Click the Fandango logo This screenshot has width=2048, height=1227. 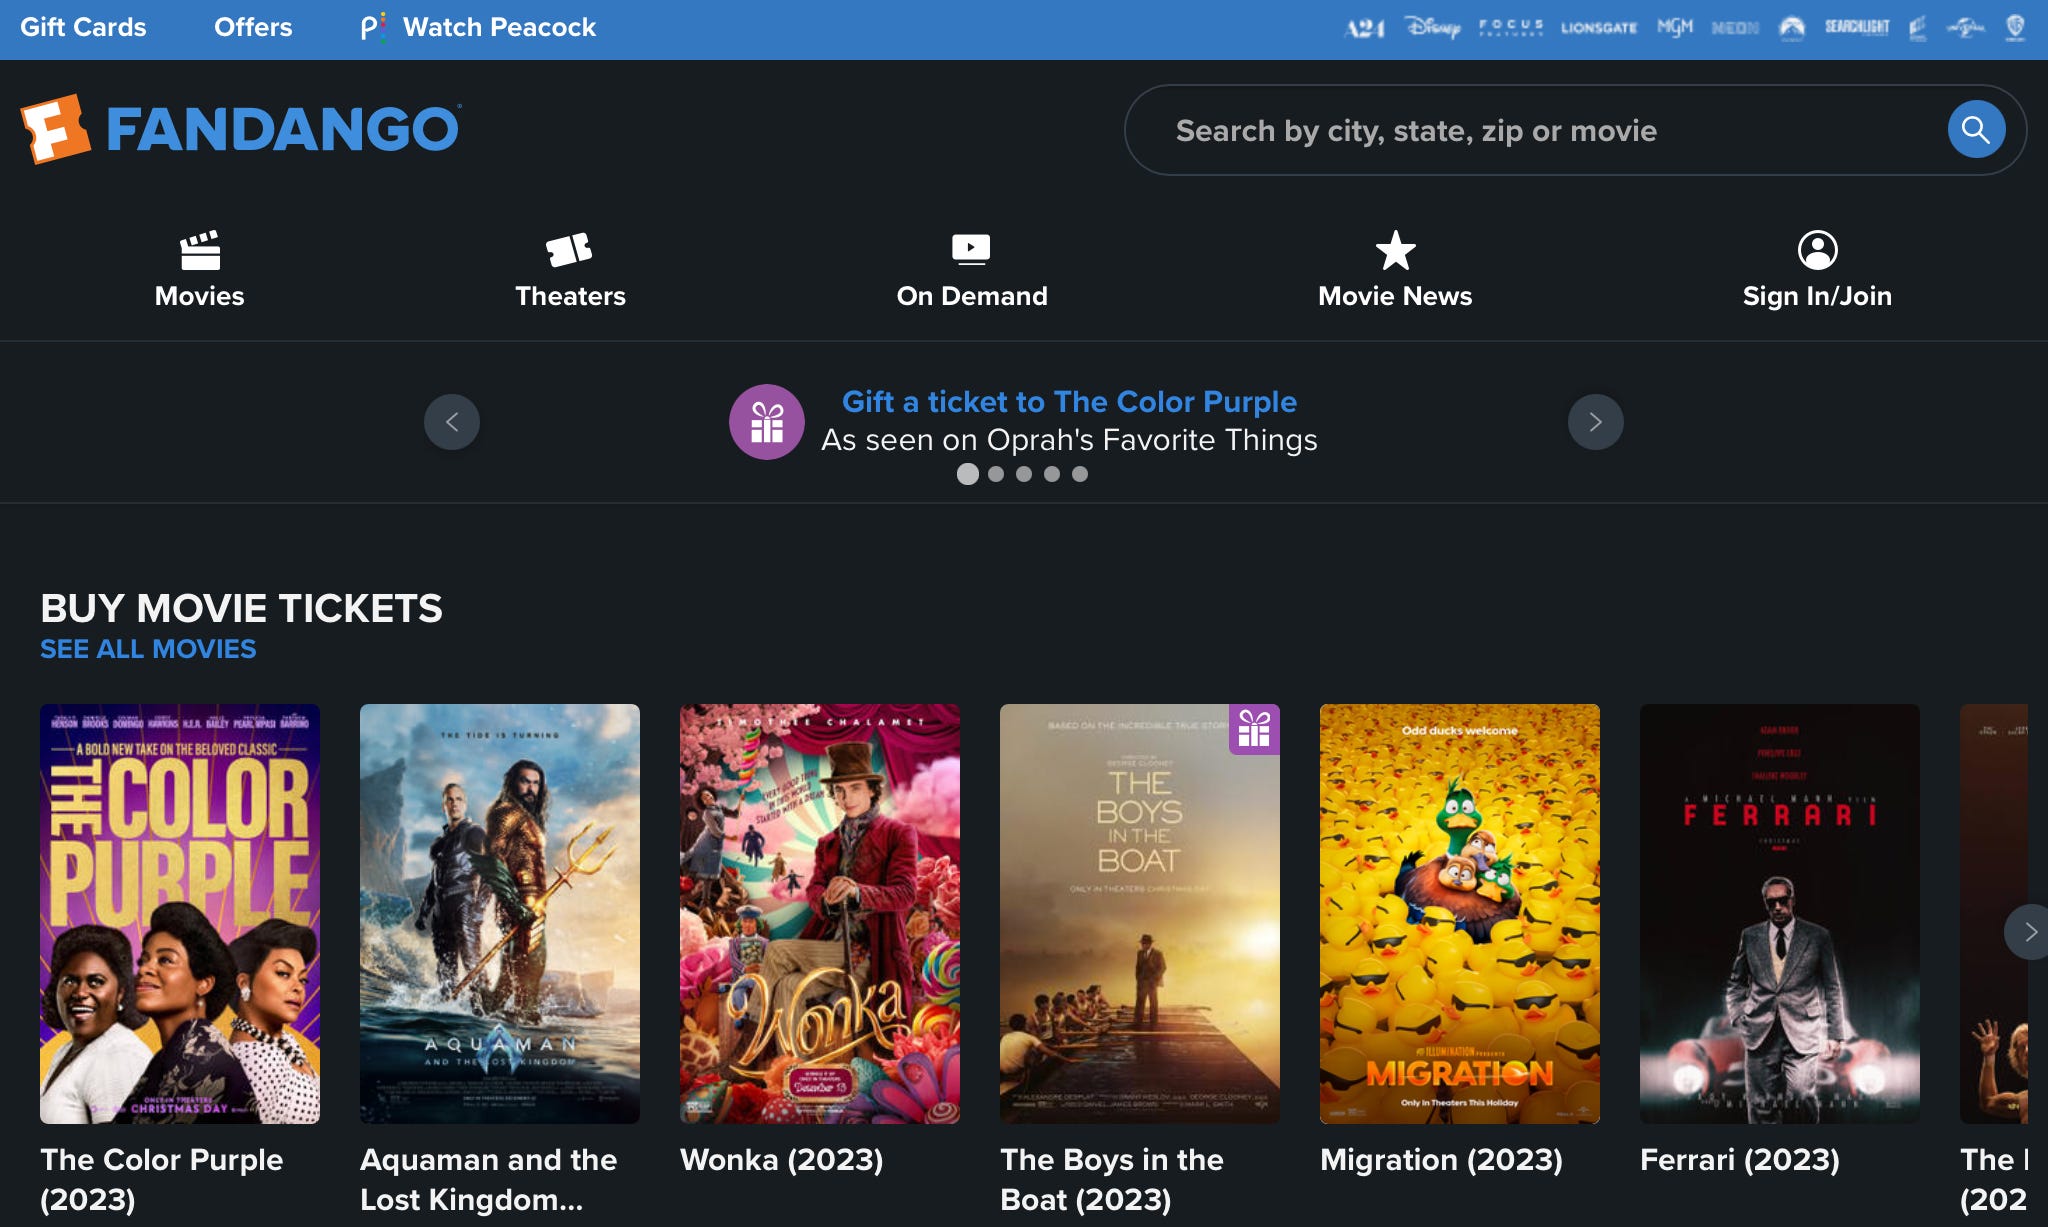(240, 129)
